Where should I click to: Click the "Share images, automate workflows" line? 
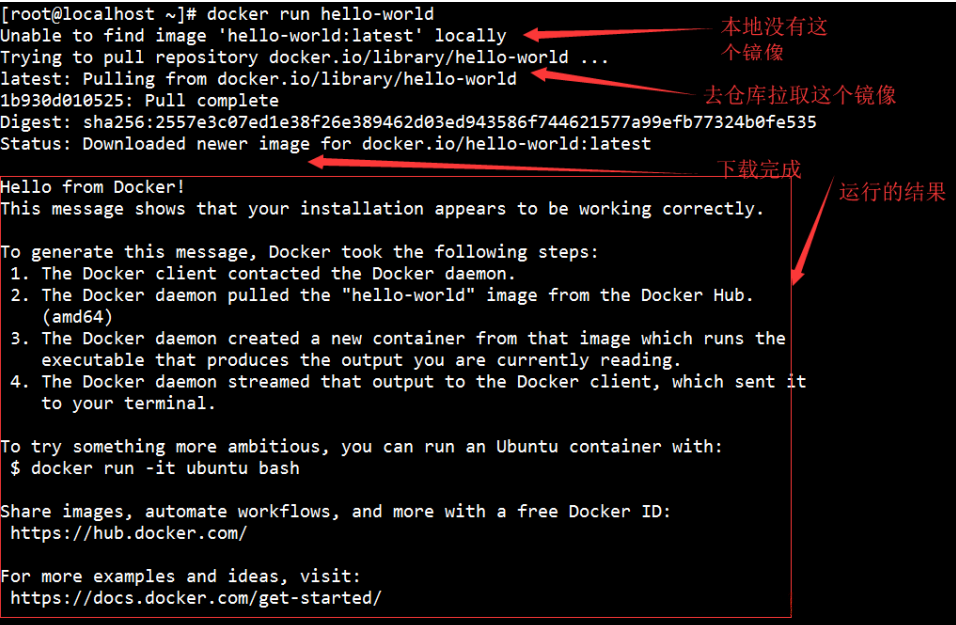pos(335,511)
